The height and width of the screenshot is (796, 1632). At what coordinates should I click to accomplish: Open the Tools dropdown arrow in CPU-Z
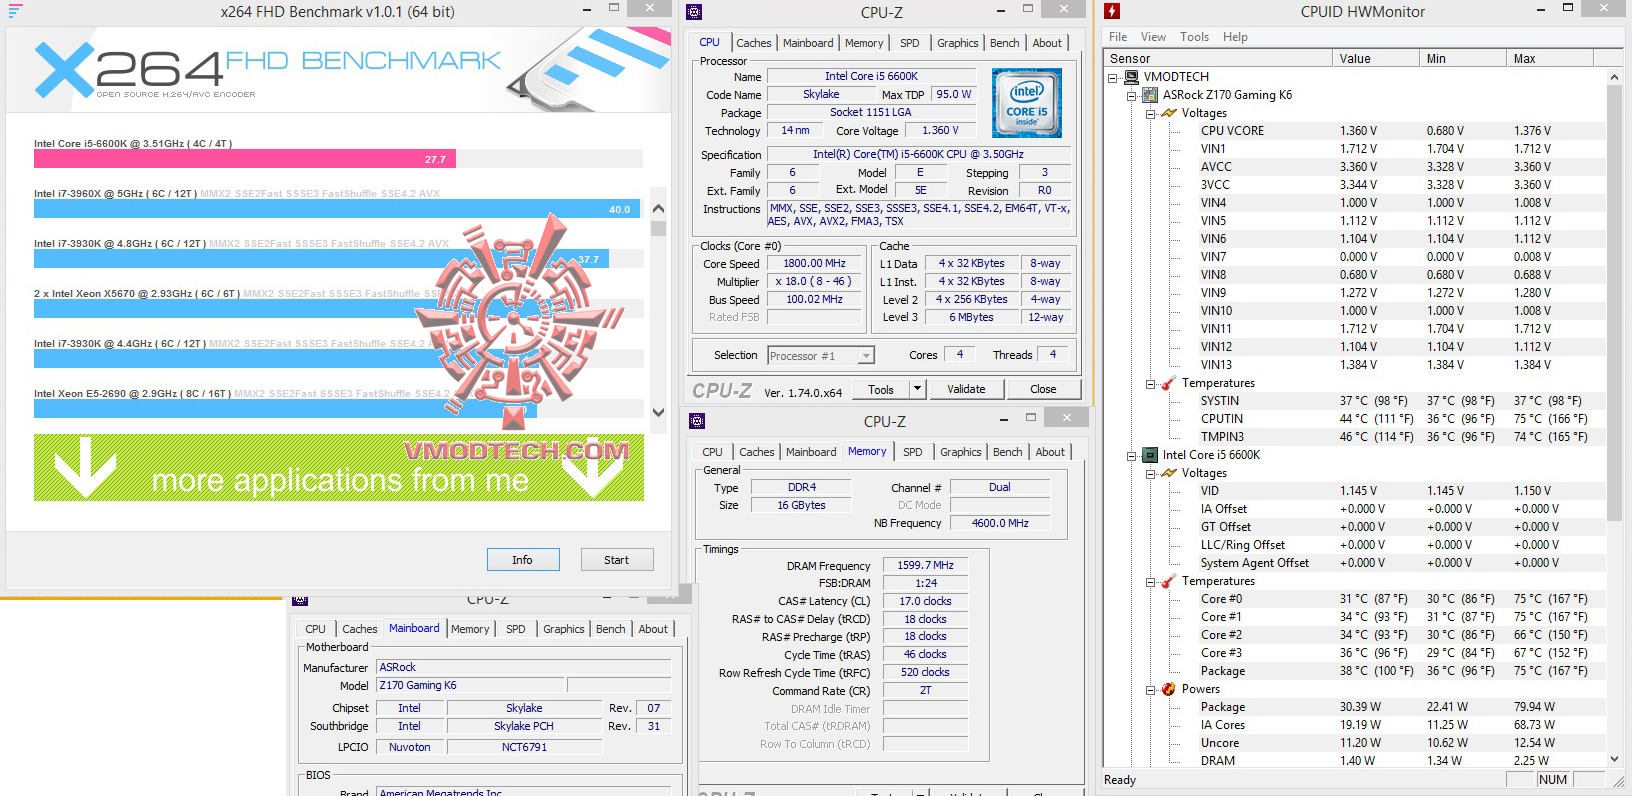click(917, 389)
